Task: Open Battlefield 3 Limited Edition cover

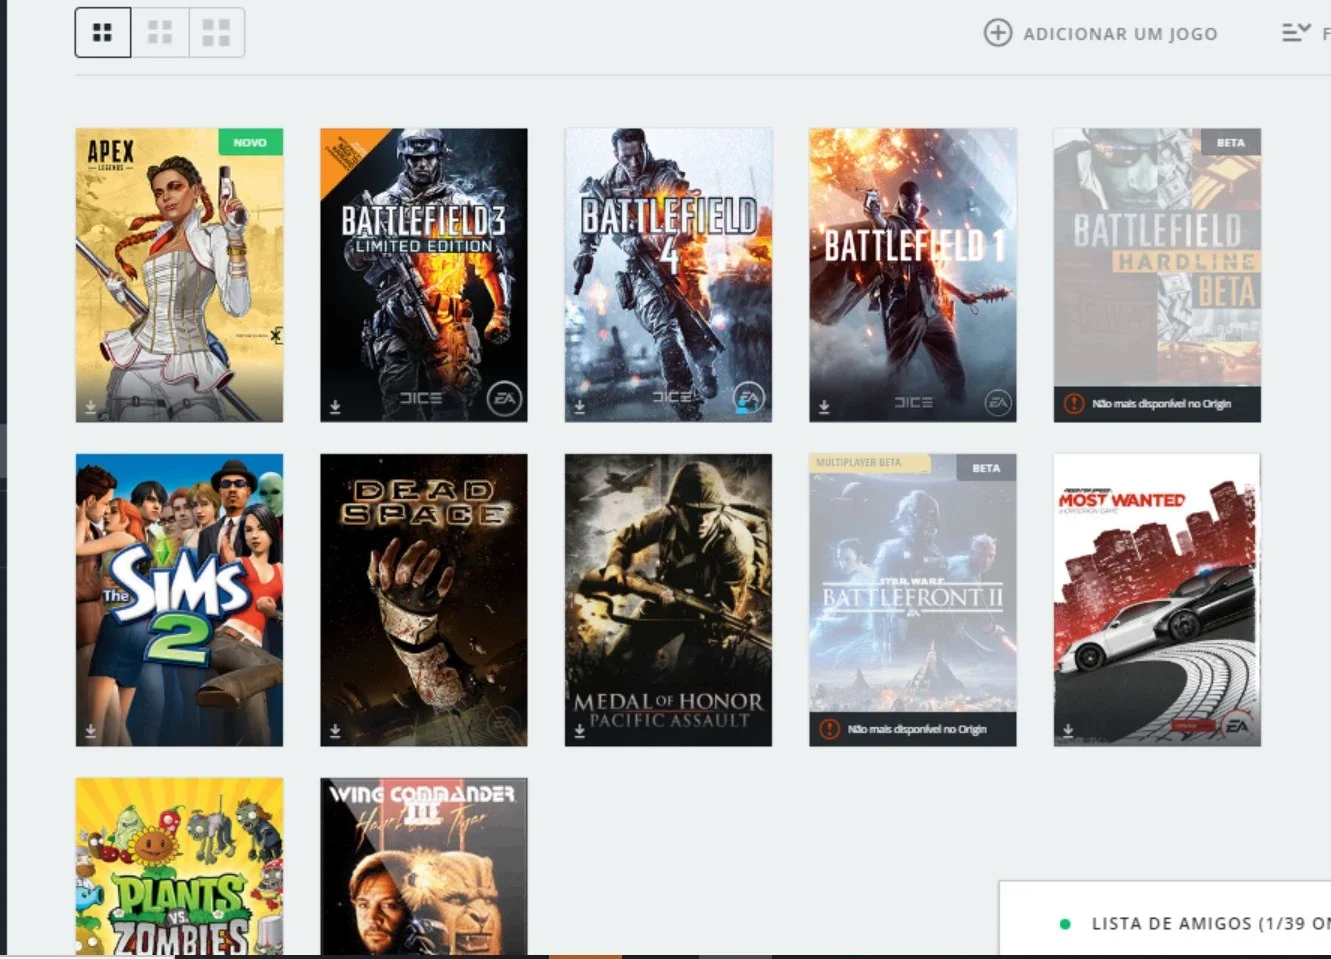Action: (x=424, y=275)
